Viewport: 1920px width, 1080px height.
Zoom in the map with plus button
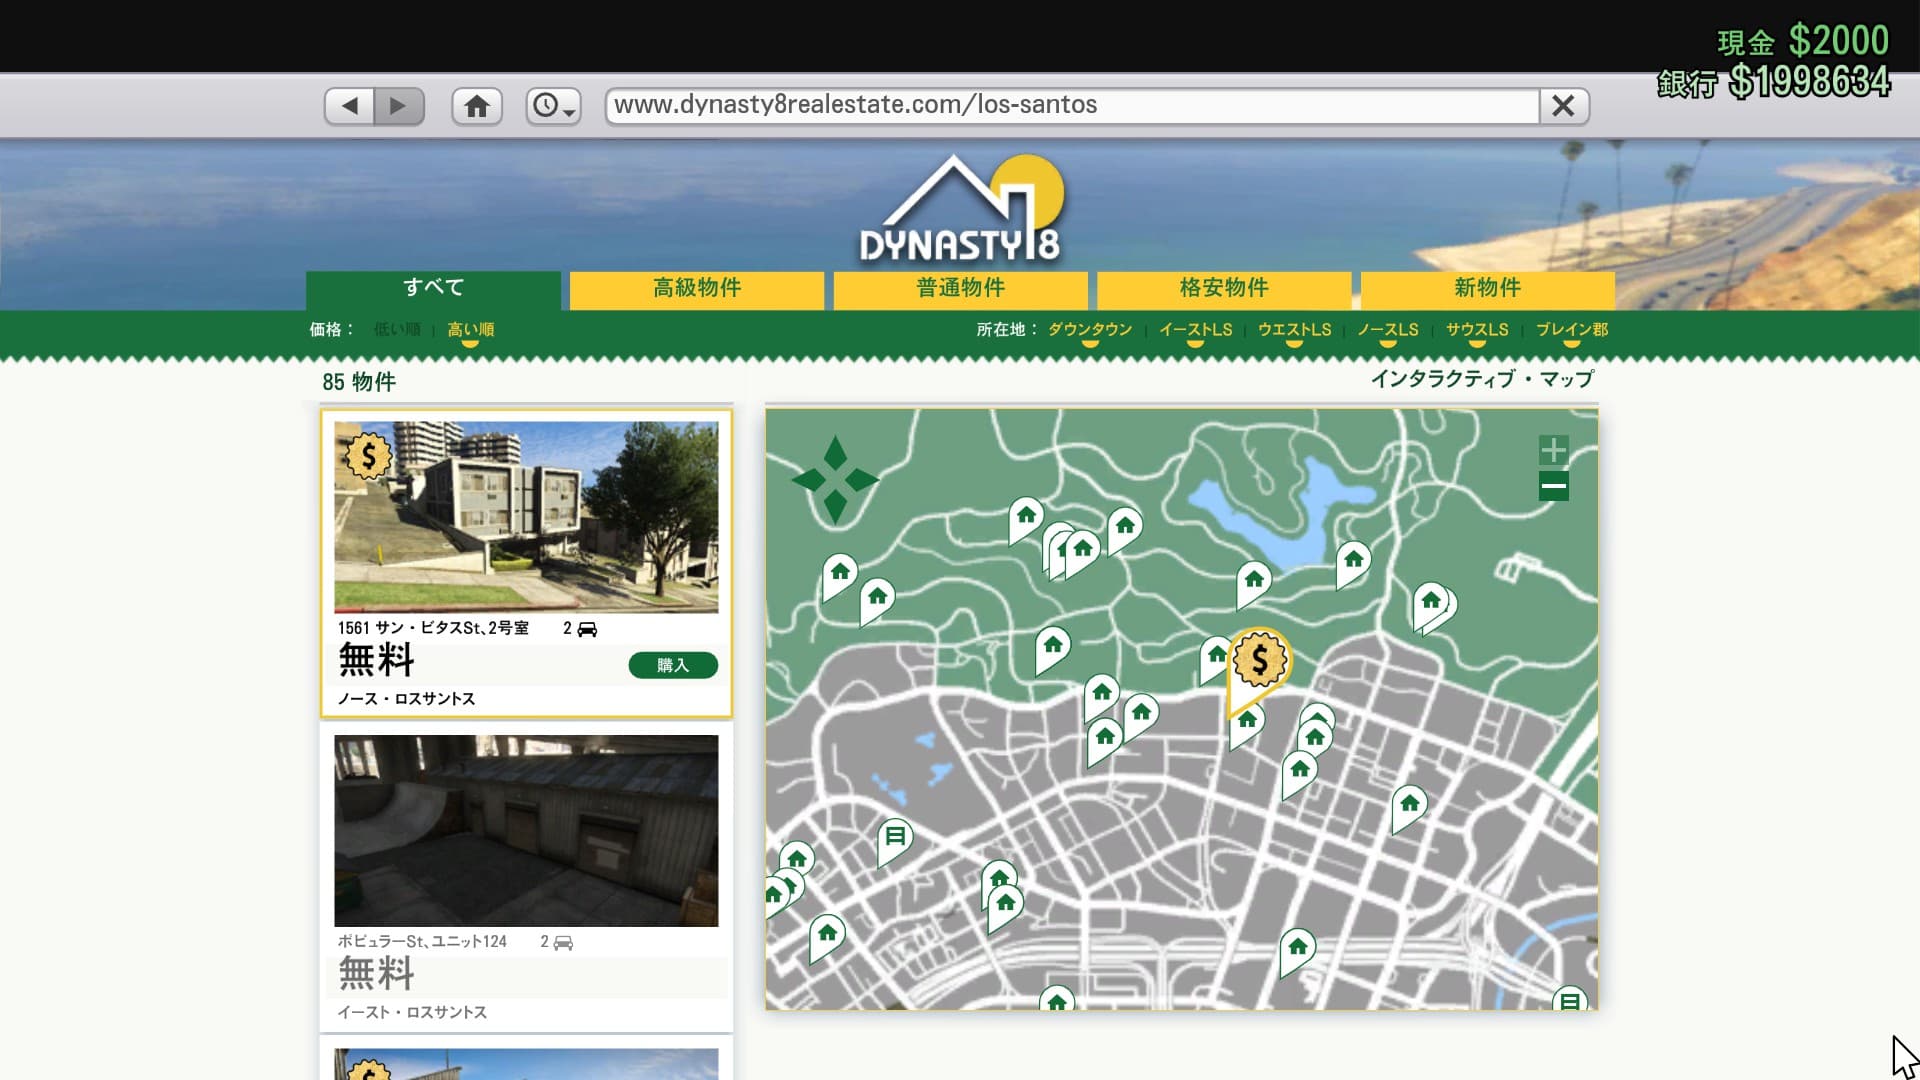pyautogui.click(x=1553, y=450)
